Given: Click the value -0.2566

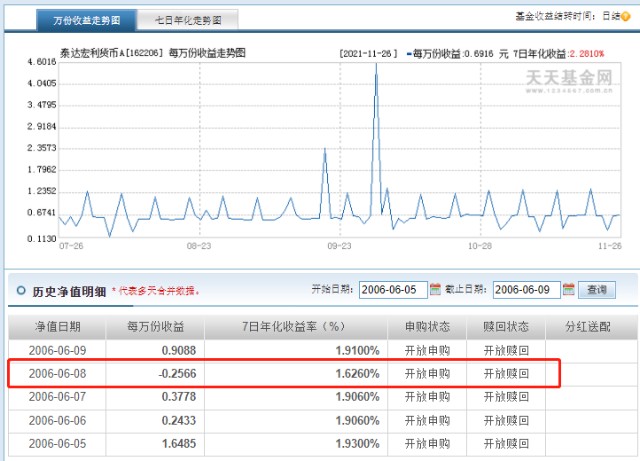Looking at the screenshot, I should (178, 374).
